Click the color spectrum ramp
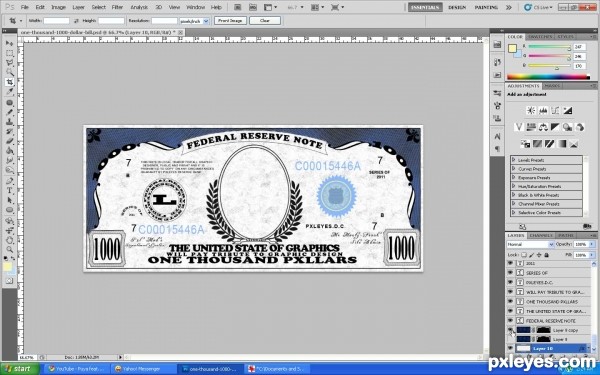600x375 pixels. 548,77
